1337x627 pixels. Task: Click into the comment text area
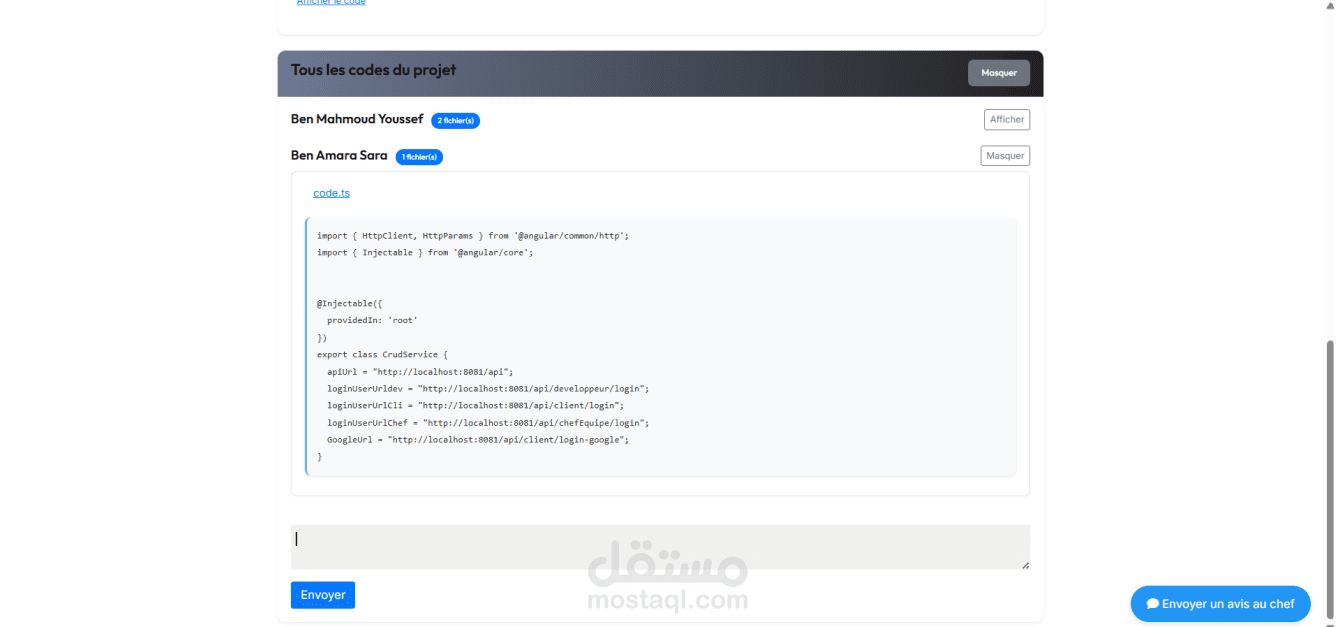tap(660, 547)
